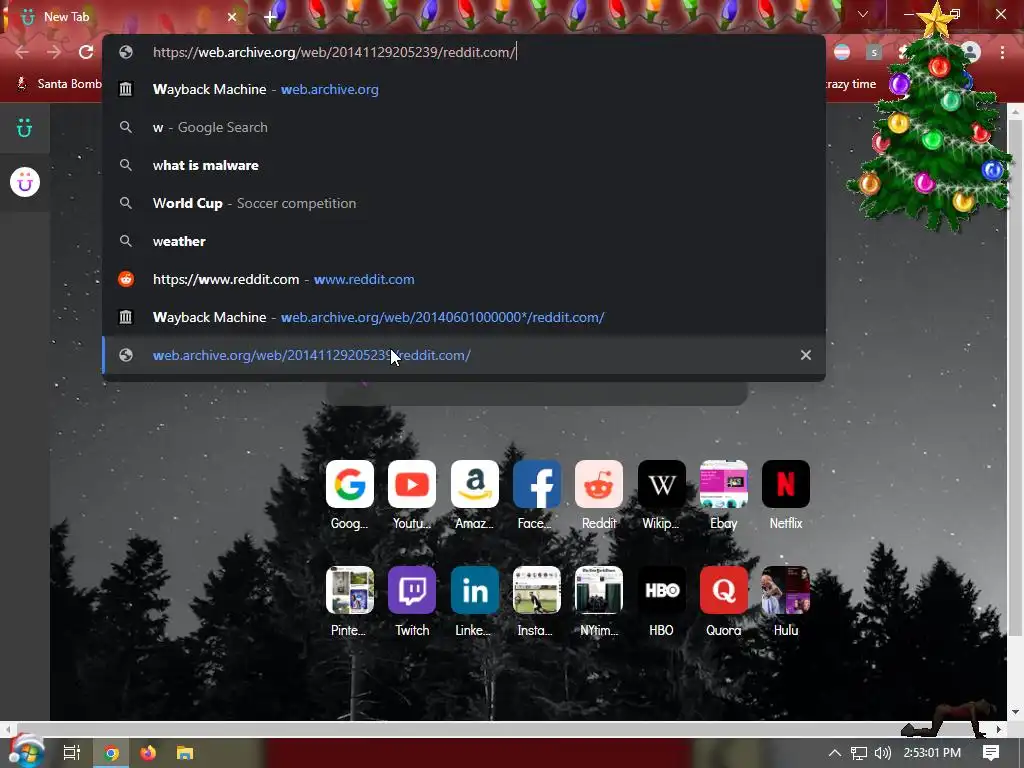
Task: Select the 'World Cup' soccer suggestion
Action: click(464, 203)
